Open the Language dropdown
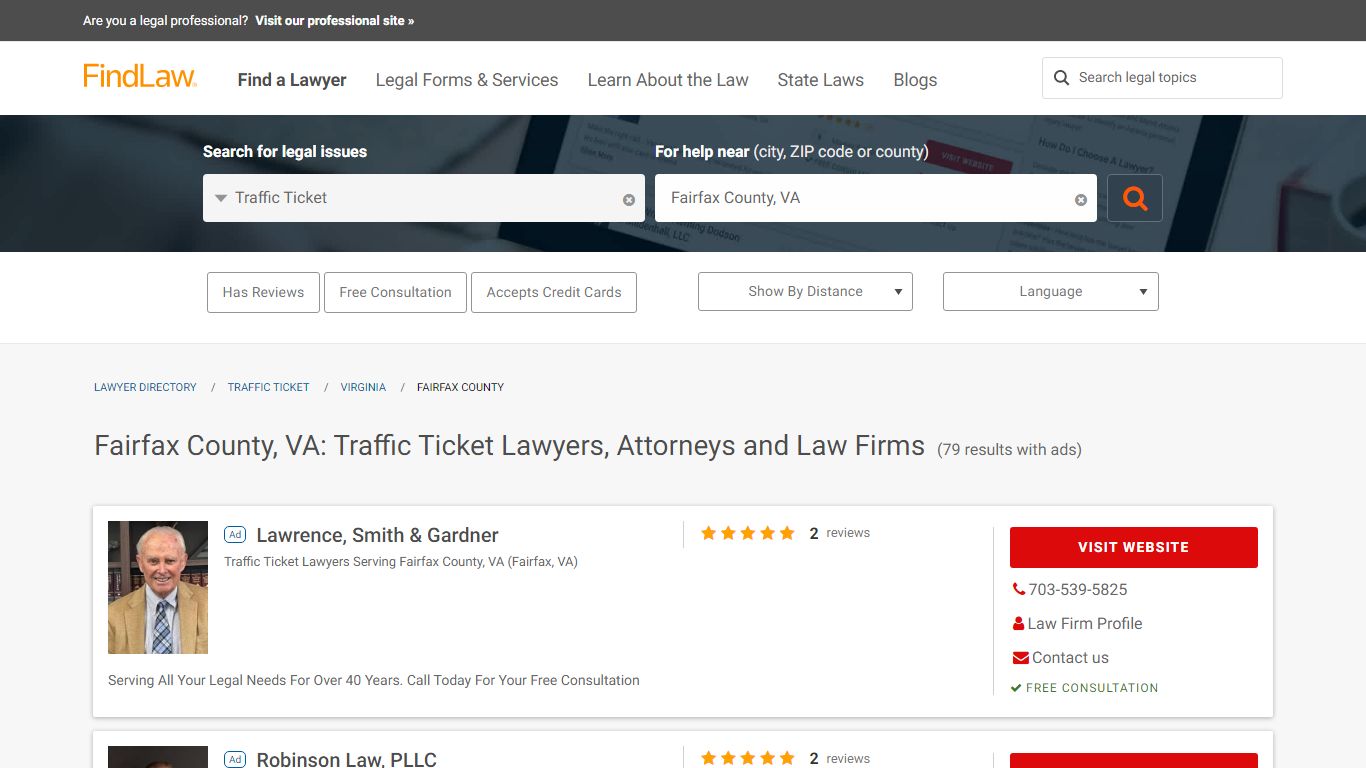This screenshot has height=768, width=1366. click(x=1050, y=291)
